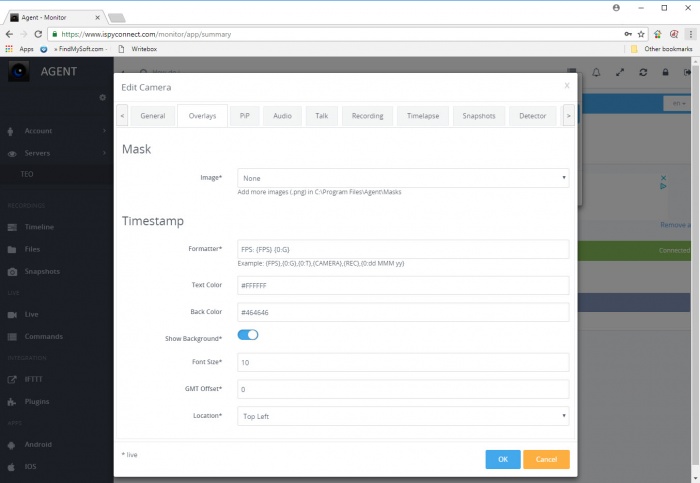
Task: Open Other bookmarks folder
Action: pos(662,49)
